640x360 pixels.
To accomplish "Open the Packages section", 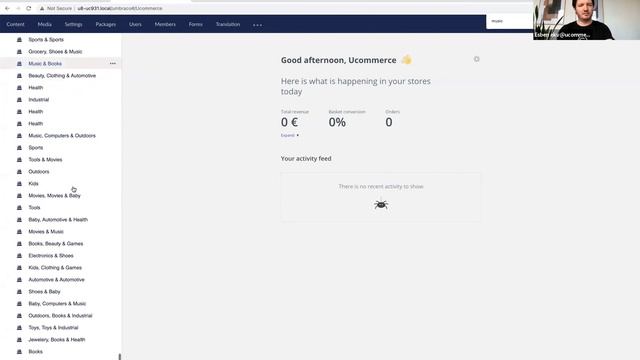I will tap(106, 24).
